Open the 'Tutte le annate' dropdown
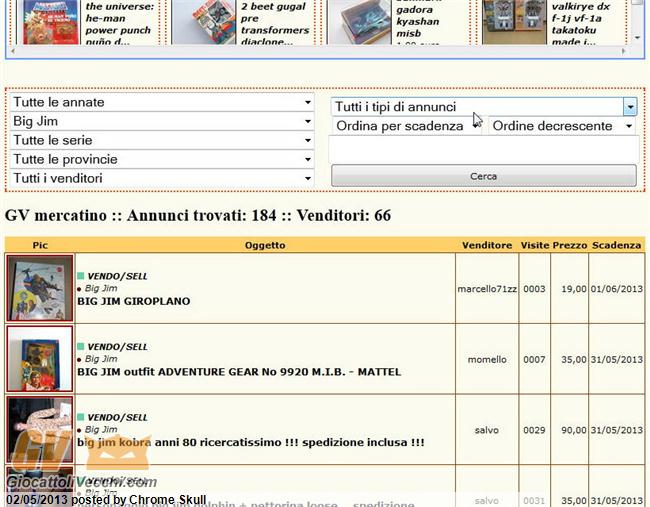The image size is (650, 507). click(x=162, y=102)
